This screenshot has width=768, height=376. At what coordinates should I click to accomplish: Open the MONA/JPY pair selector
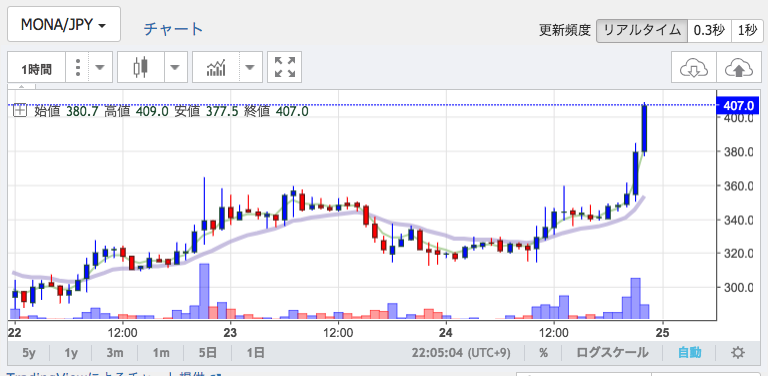coord(64,24)
